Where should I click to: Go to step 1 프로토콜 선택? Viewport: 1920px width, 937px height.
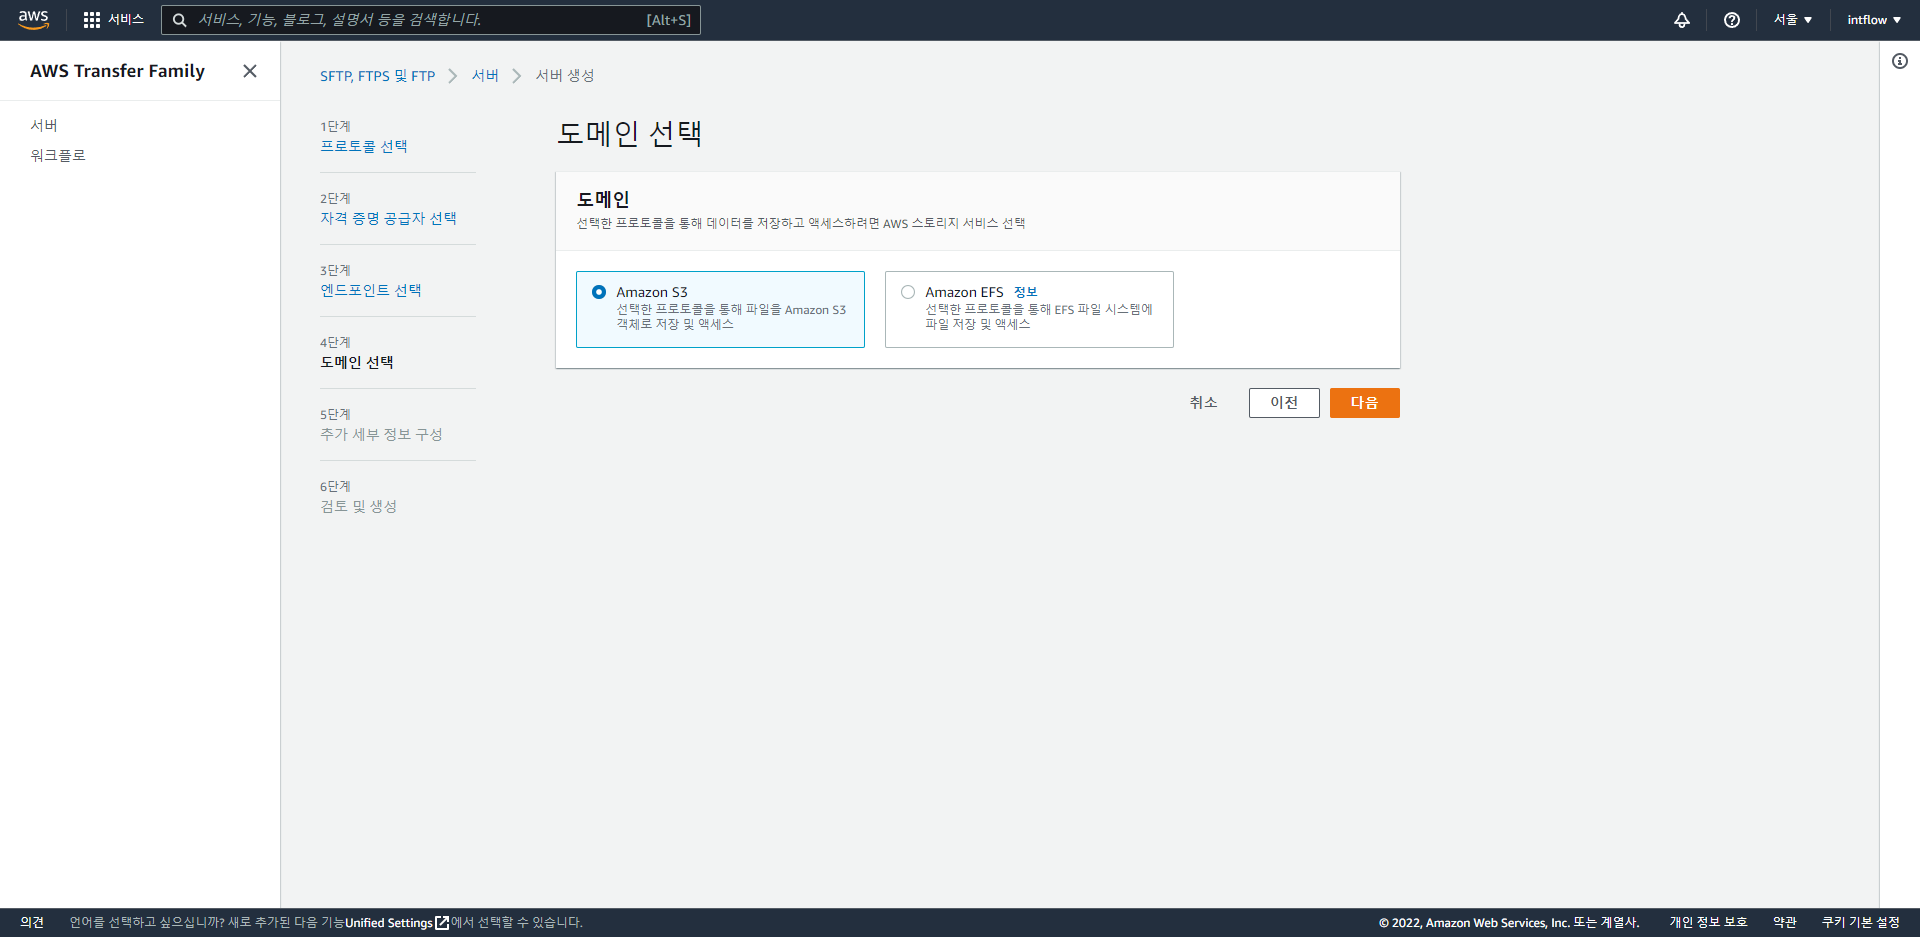coord(364,146)
